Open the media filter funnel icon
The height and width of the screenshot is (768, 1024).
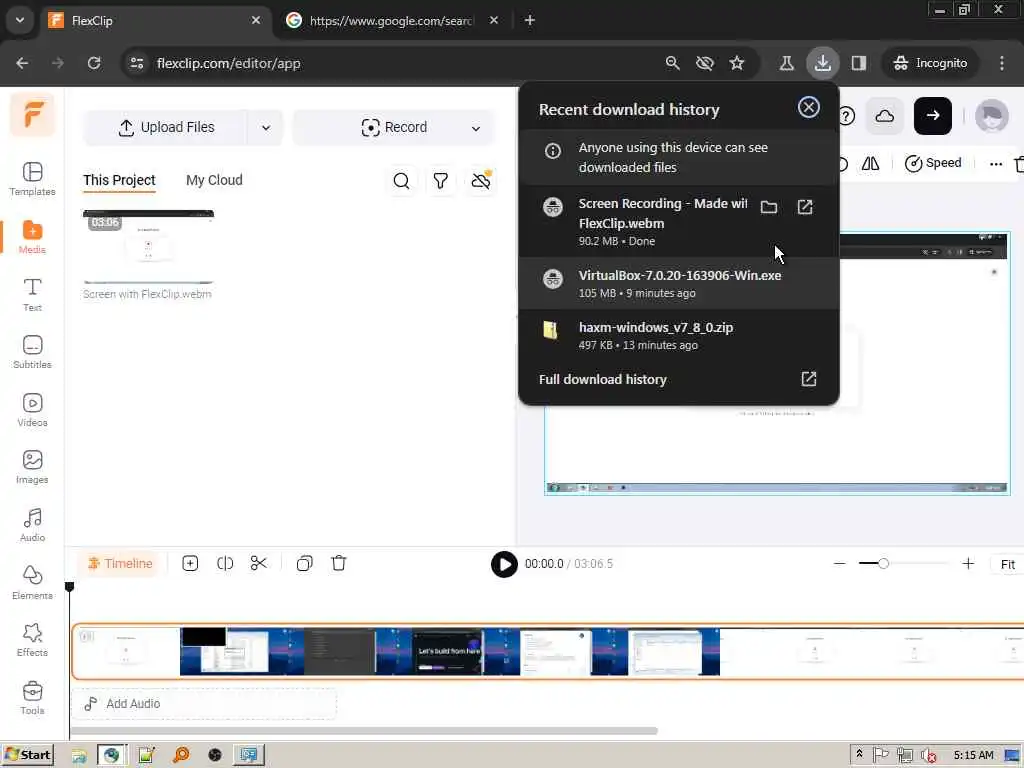[441, 181]
